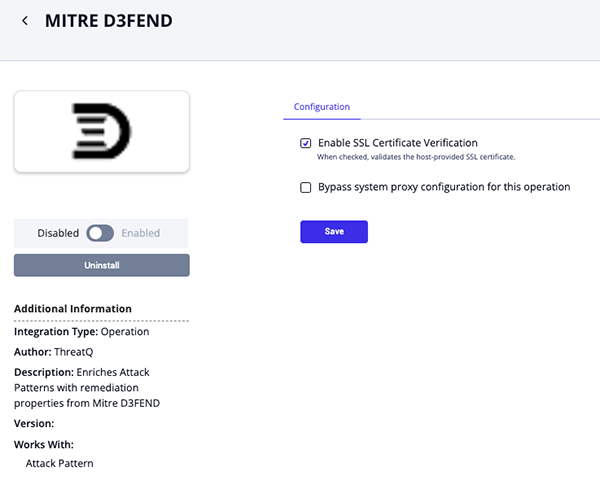Toggle the Disabled/Enabled switch
600x480 pixels.
(x=100, y=233)
